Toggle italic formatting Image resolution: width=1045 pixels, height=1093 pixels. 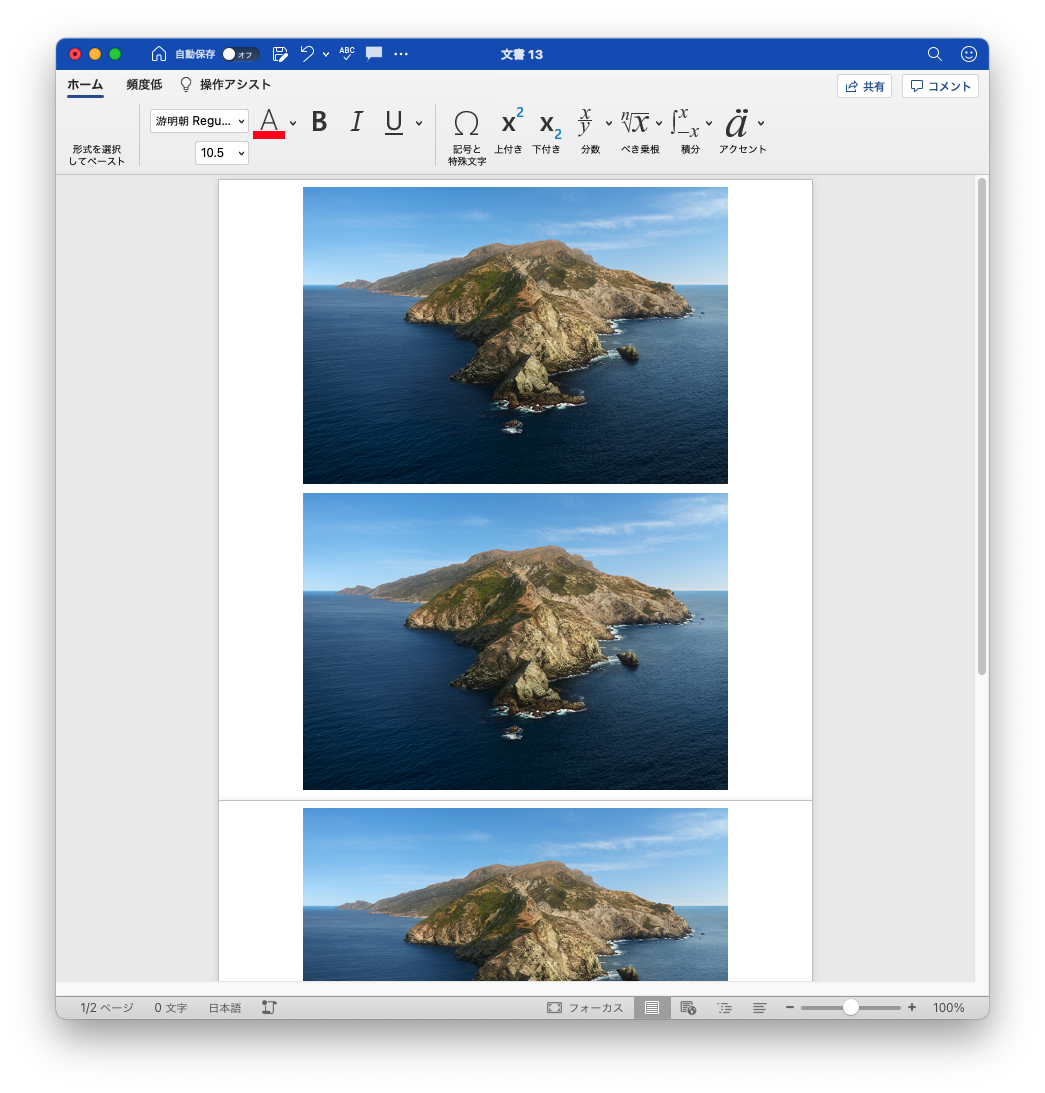[356, 121]
